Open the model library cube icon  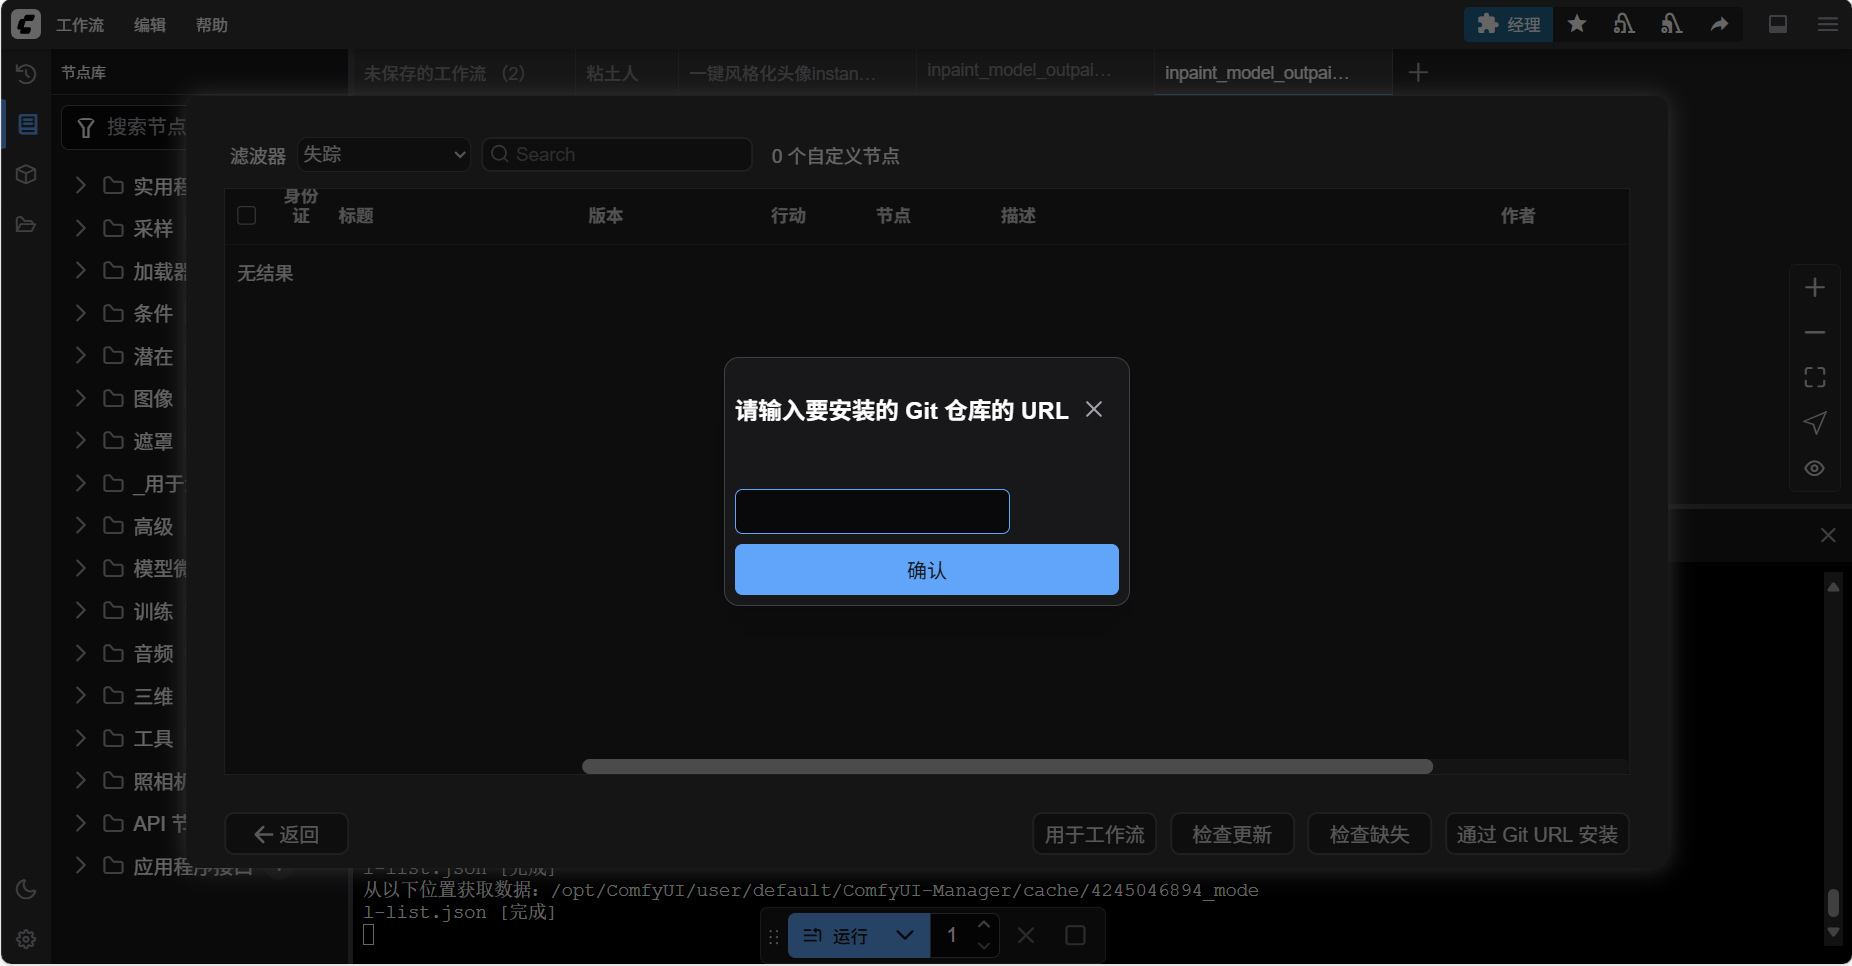26,174
